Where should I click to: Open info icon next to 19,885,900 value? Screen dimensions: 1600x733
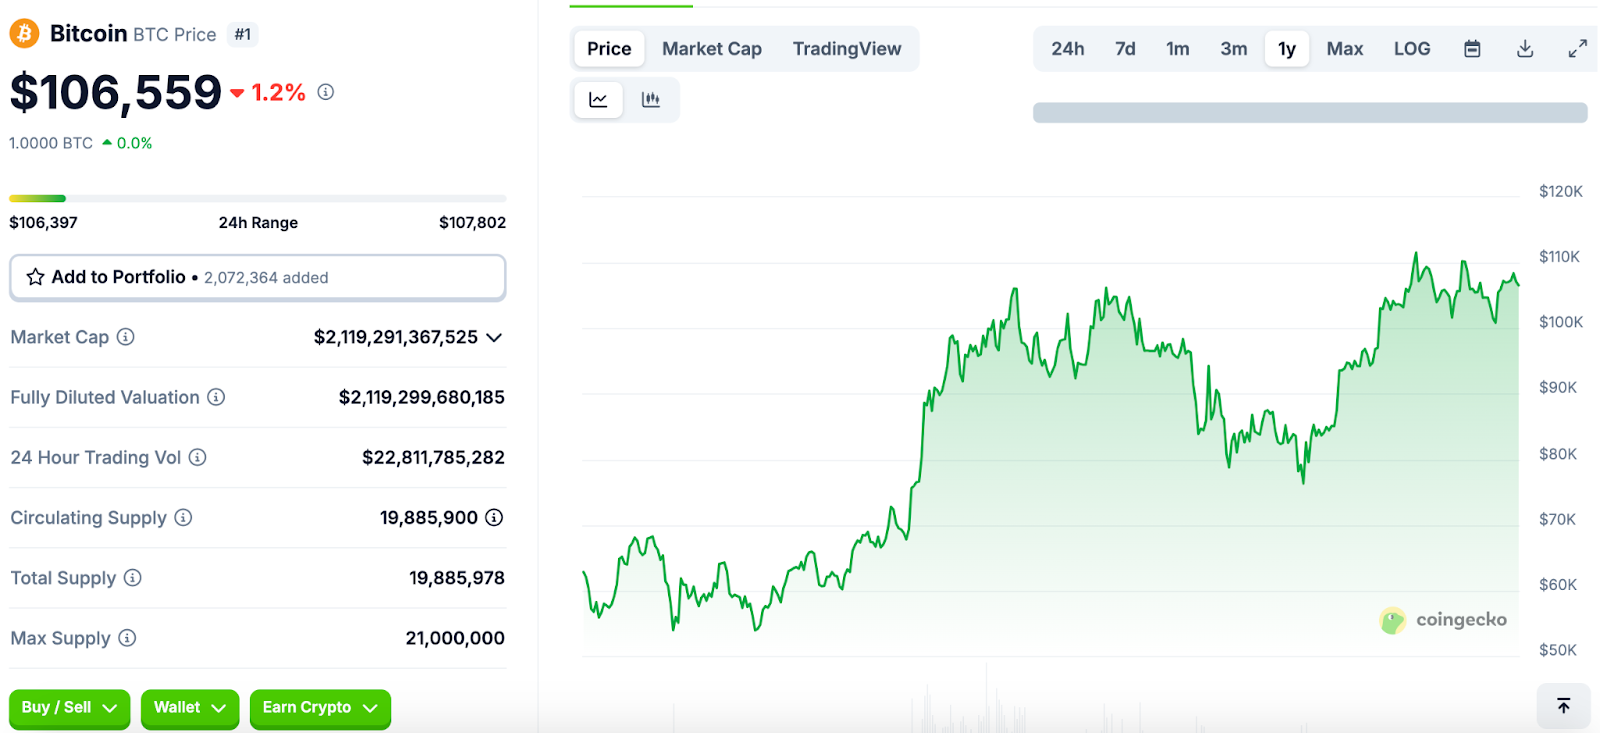[494, 517]
